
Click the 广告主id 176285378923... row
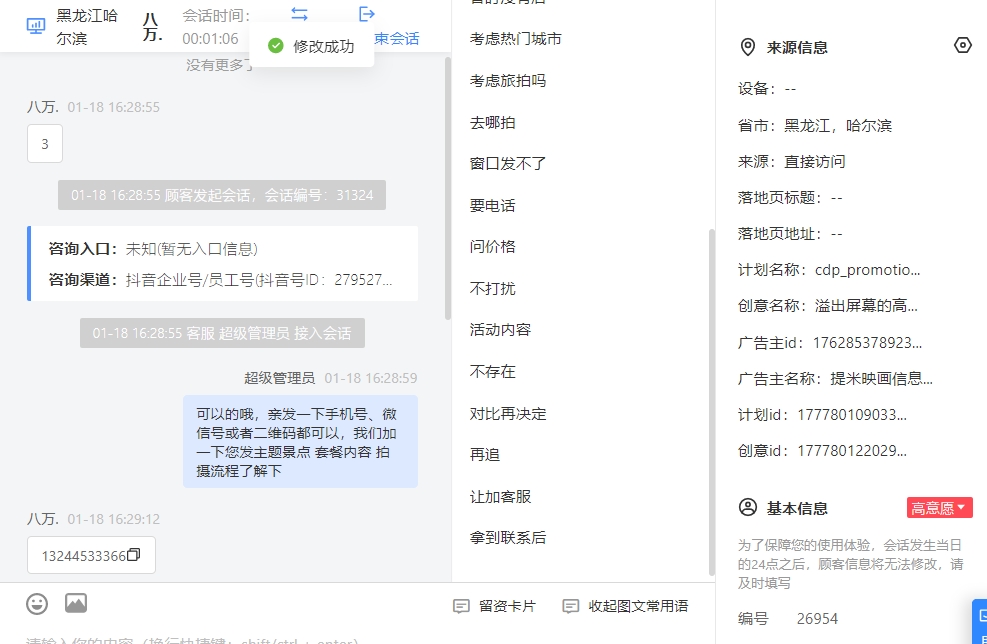[x=830, y=342]
